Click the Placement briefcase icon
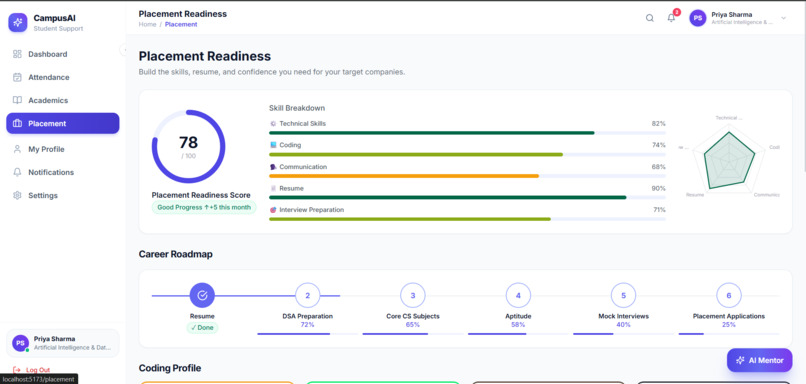Image resolution: width=806 pixels, height=384 pixels. click(x=17, y=123)
